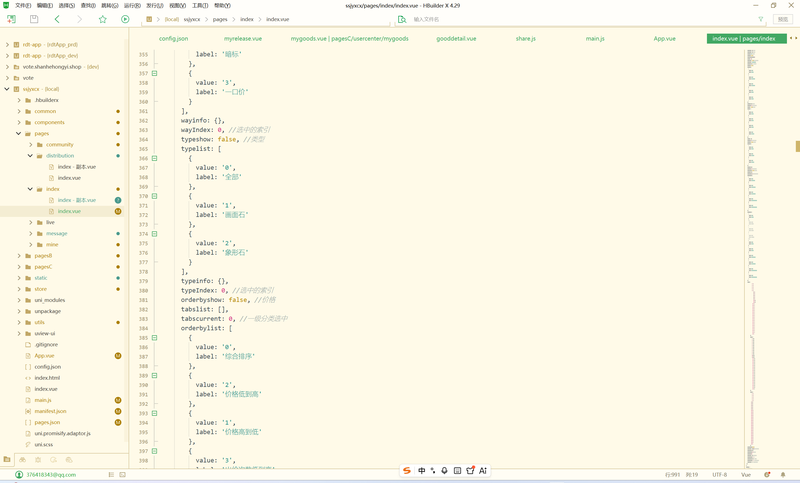The image size is (800, 483).
Task: Click the AI icon in IME bar
Action: (483, 470)
